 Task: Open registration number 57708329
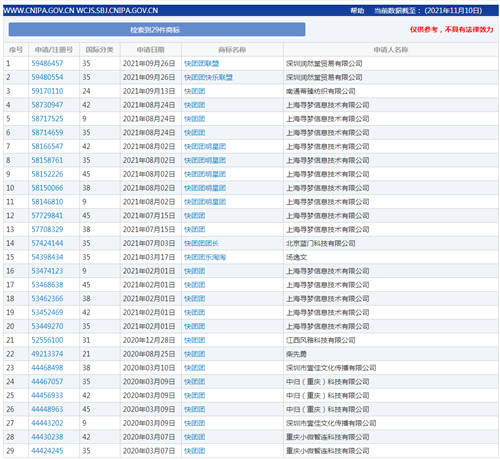tap(47, 229)
